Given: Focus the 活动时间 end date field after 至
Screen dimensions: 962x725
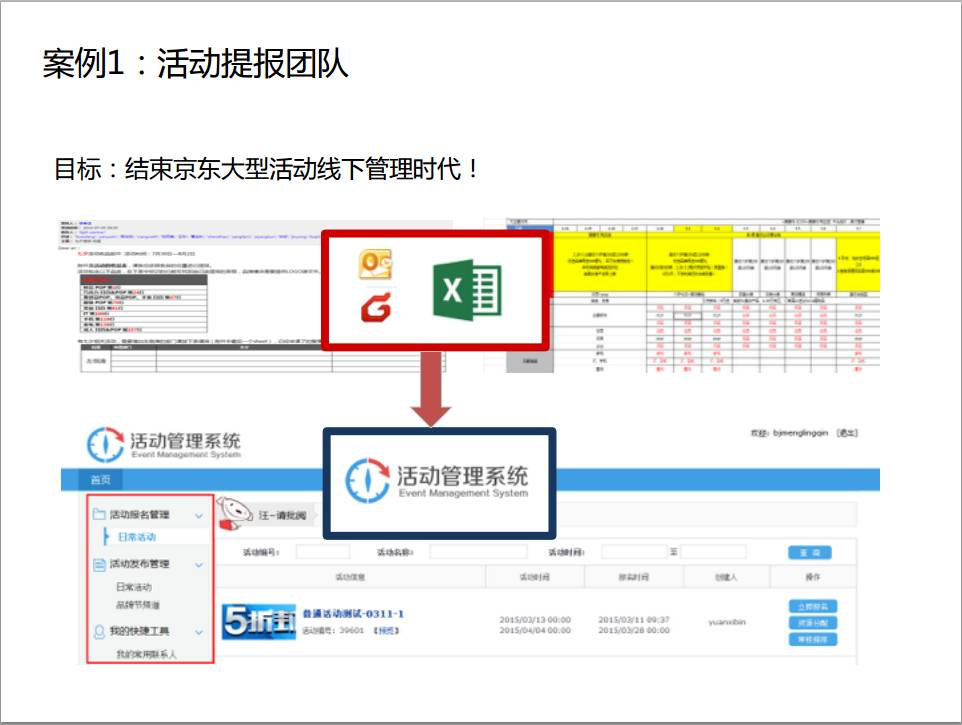Looking at the screenshot, I should 713,552.
